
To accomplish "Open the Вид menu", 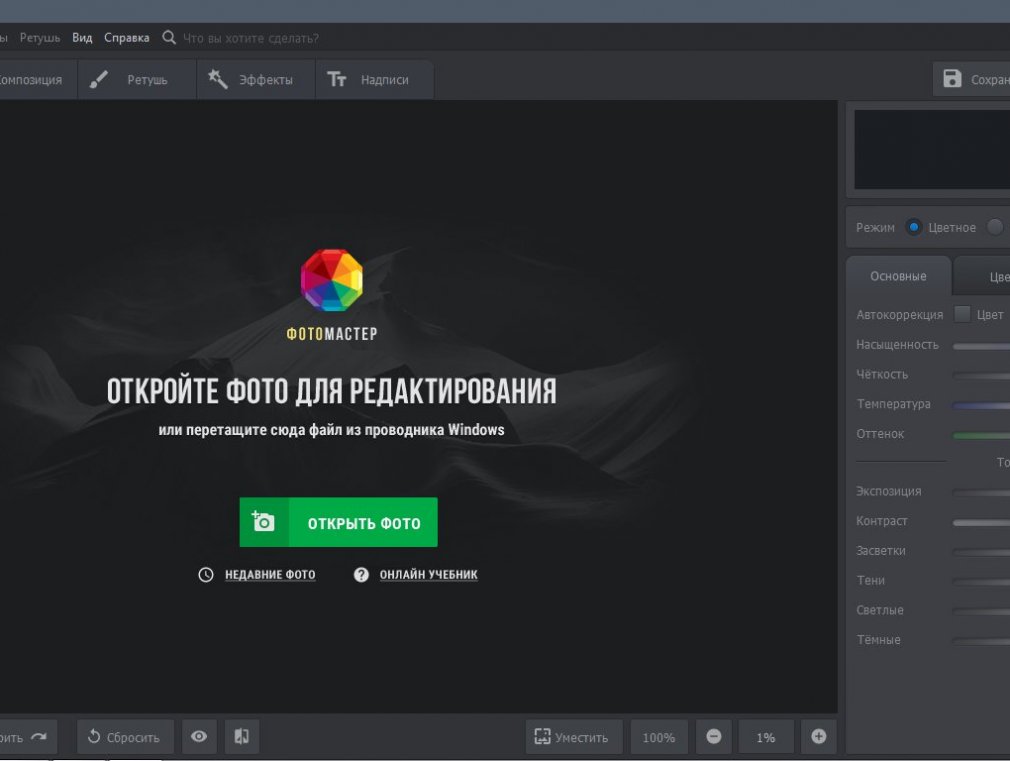I will coord(82,38).
